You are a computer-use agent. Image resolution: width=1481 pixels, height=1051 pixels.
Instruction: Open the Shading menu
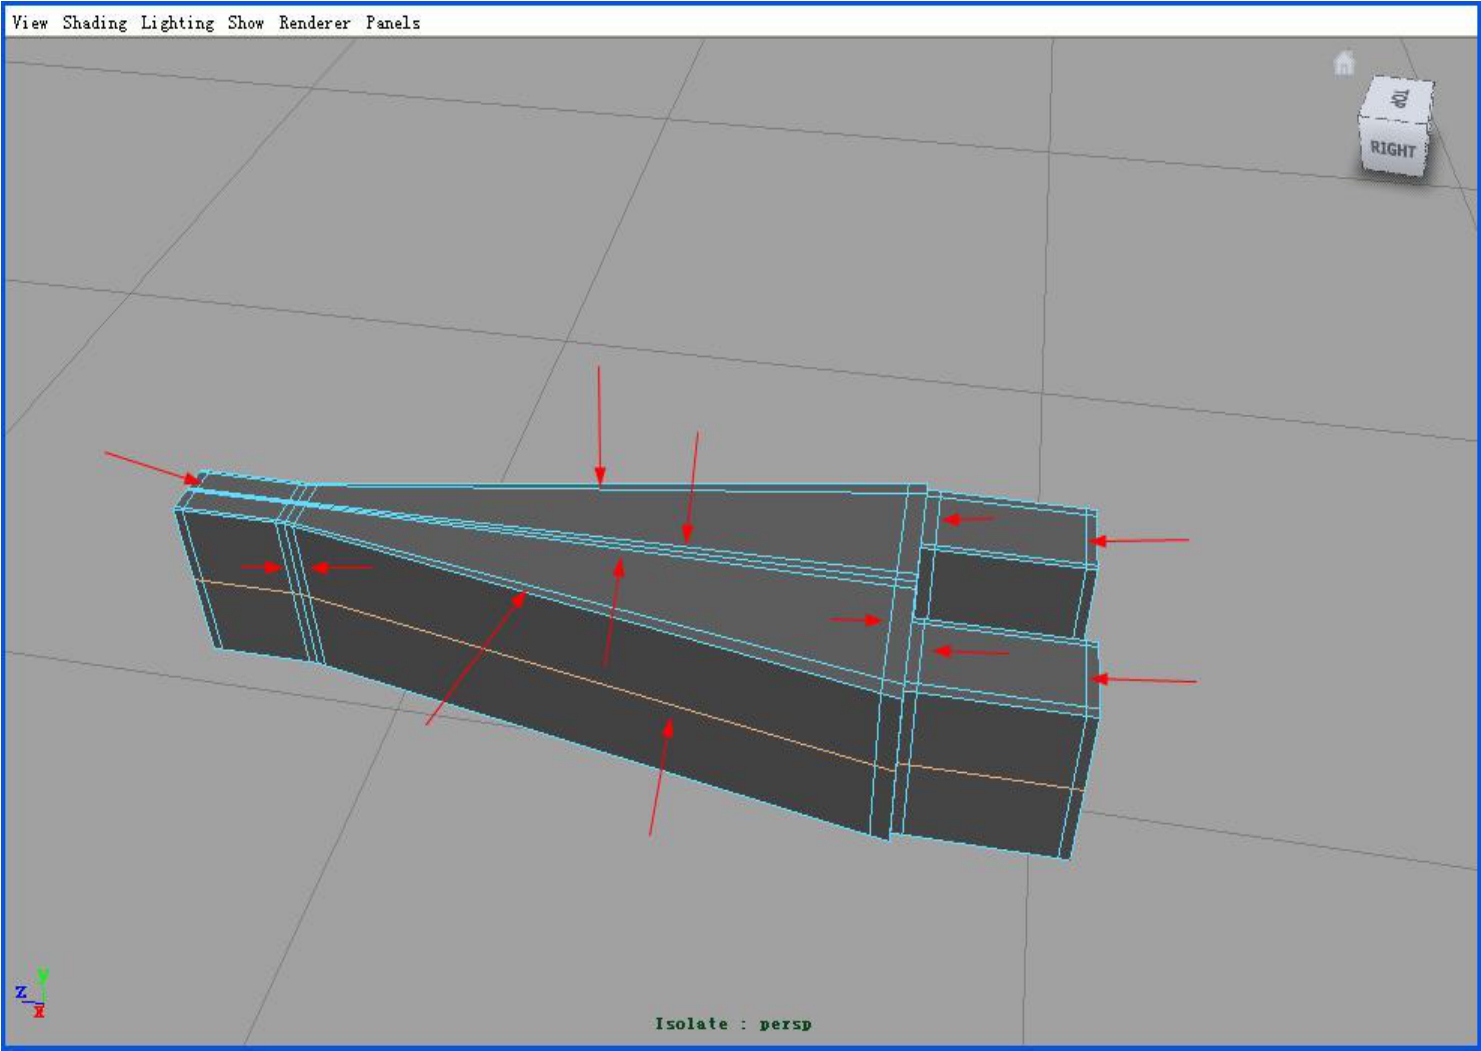pos(94,22)
